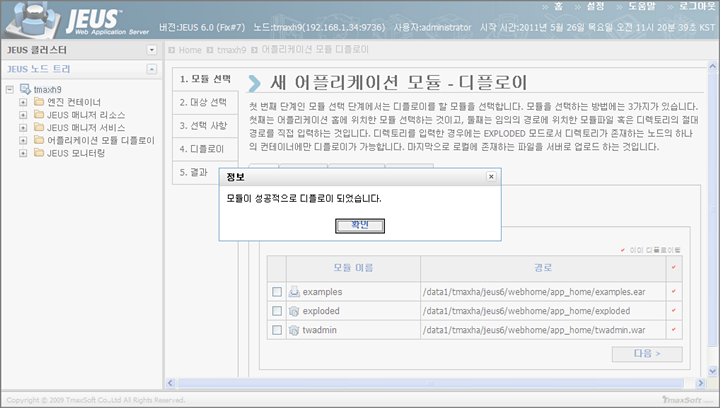Click the exploded module icon

click(x=294, y=311)
